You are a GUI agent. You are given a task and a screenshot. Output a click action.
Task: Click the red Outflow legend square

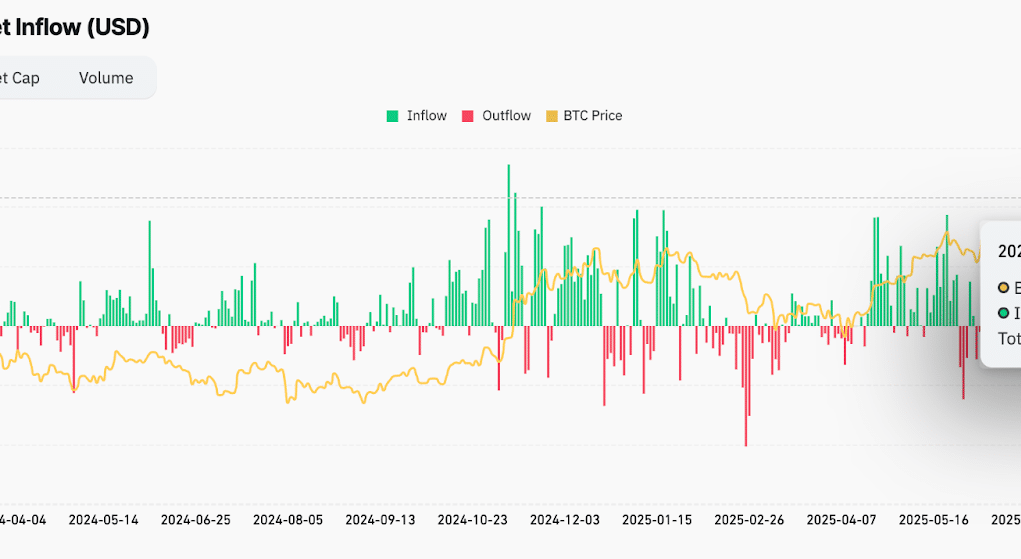tap(468, 116)
